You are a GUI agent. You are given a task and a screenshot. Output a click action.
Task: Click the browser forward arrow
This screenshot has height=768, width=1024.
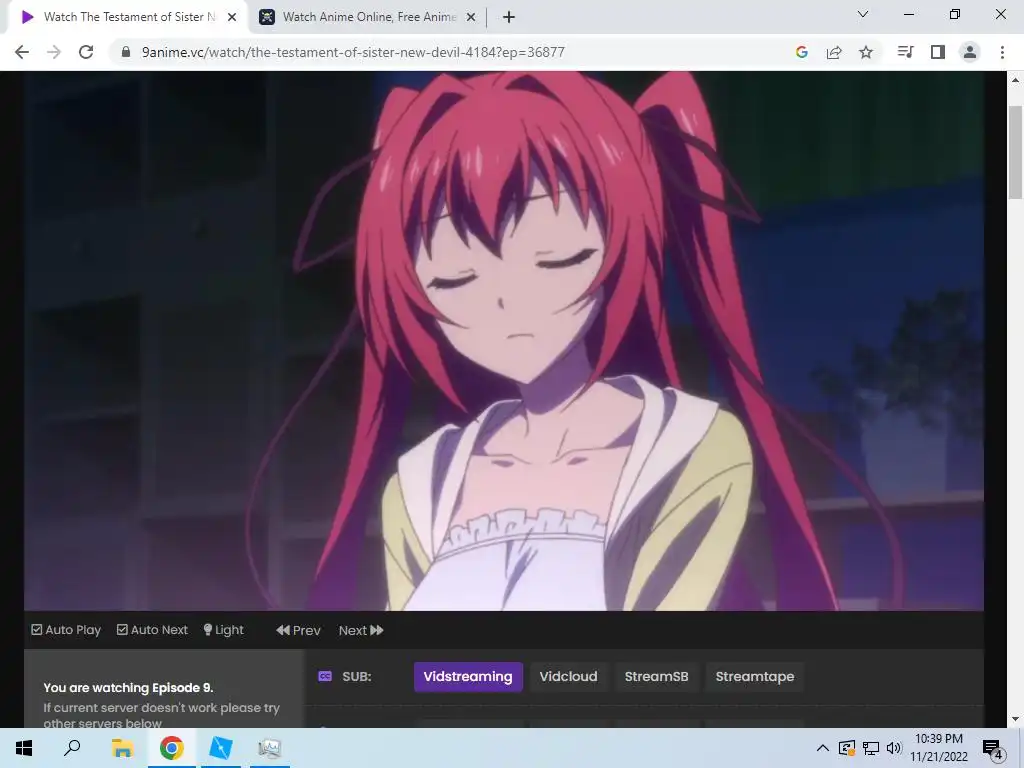(54, 52)
